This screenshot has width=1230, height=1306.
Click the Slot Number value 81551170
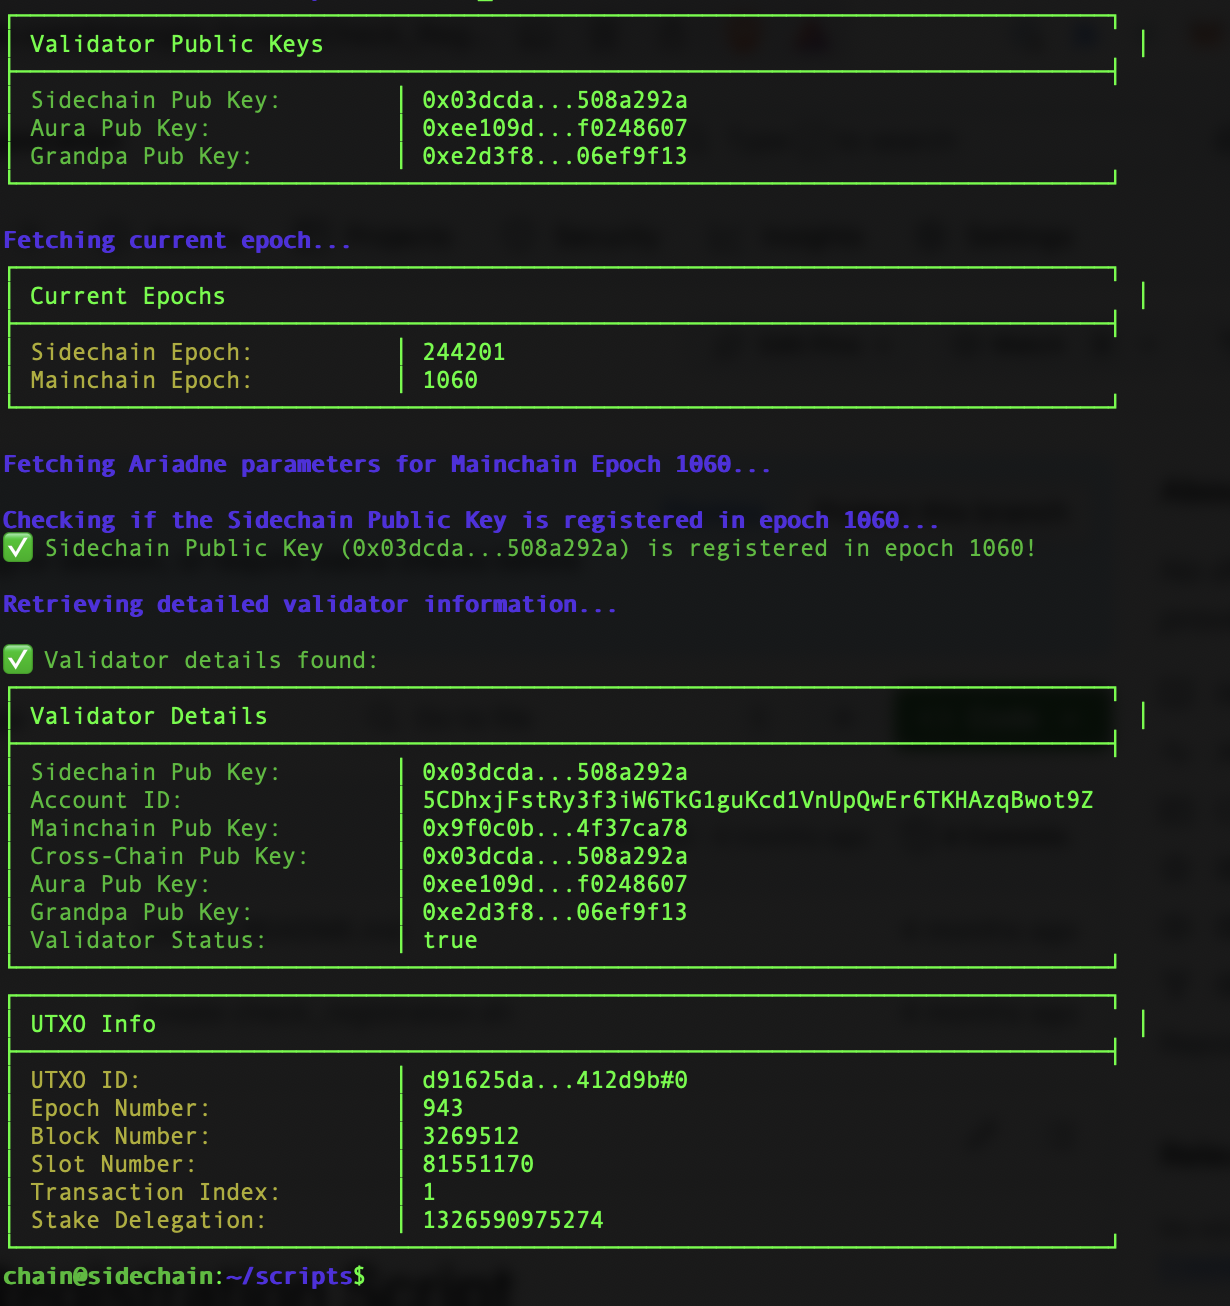478,1164
